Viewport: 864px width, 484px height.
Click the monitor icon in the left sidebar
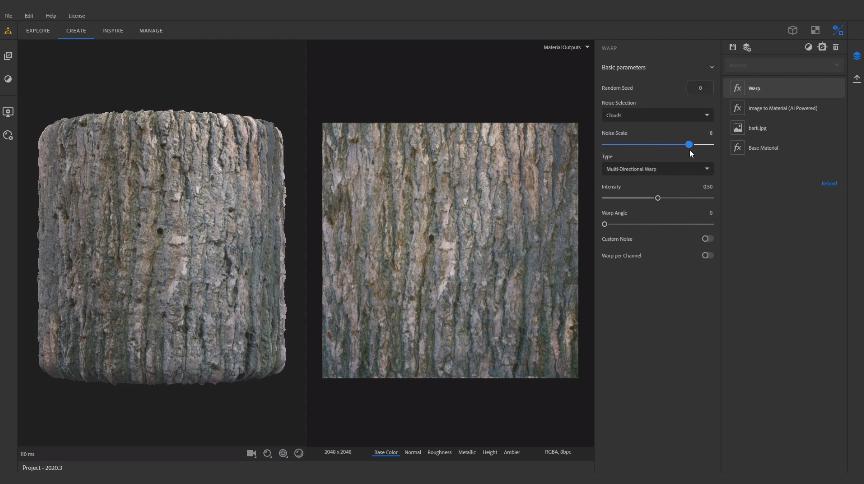tap(8, 112)
